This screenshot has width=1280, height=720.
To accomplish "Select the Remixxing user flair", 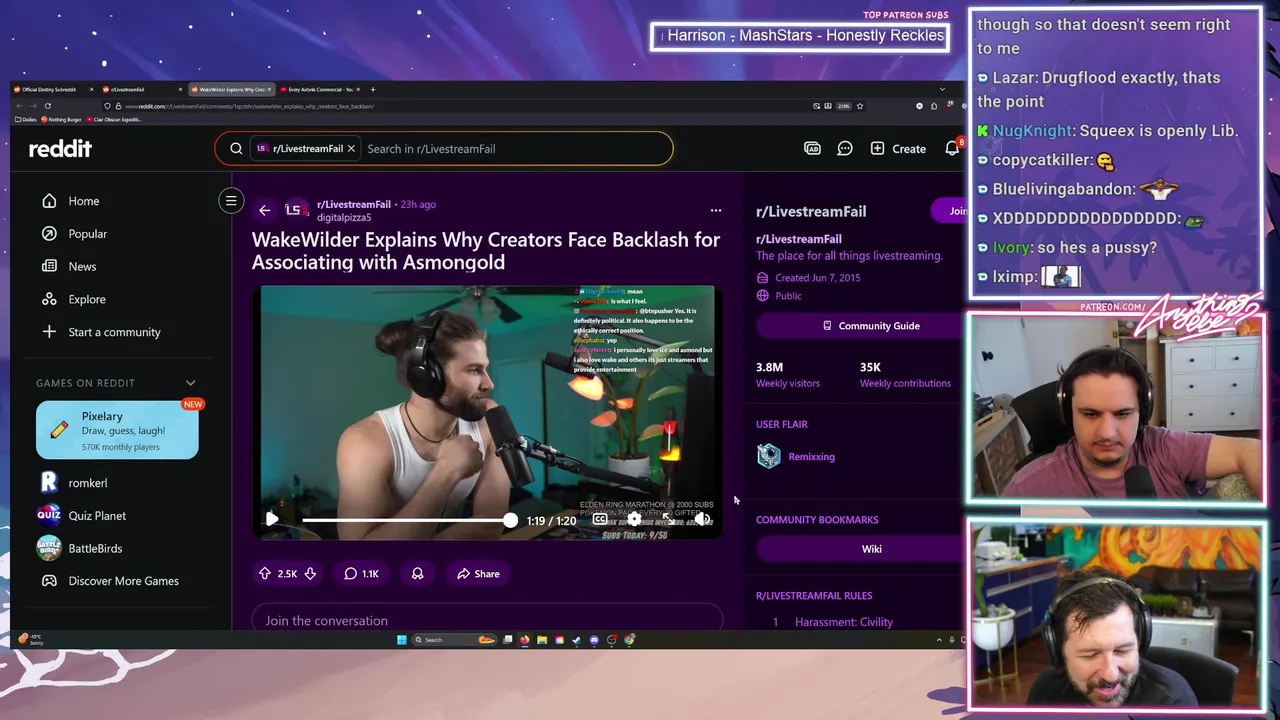I will (x=796, y=457).
